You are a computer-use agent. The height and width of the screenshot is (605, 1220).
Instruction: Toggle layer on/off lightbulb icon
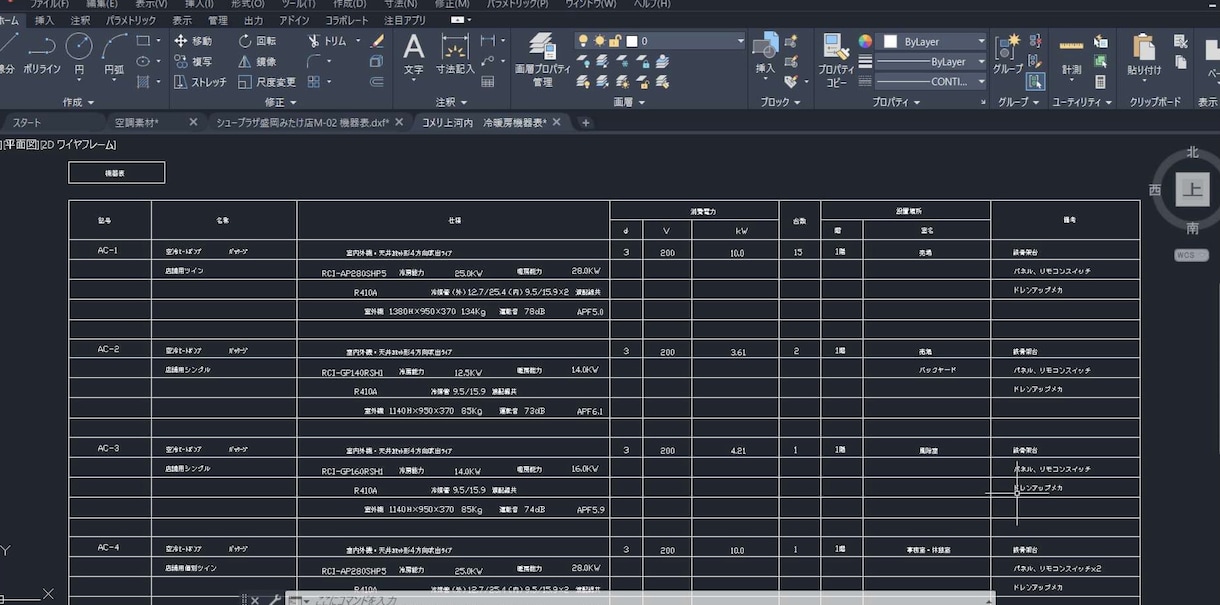pyautogui.click(x=583, y=41)
